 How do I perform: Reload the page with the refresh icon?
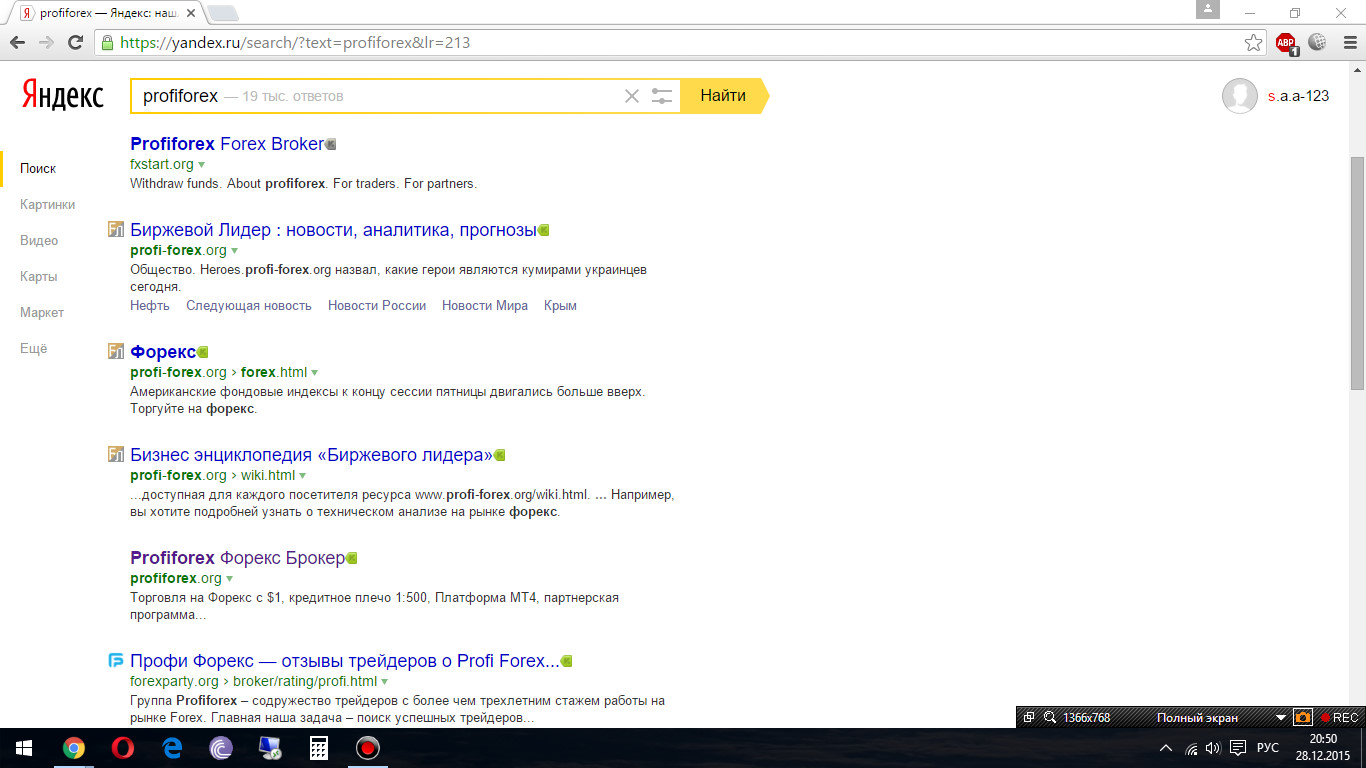coord(75,43)
